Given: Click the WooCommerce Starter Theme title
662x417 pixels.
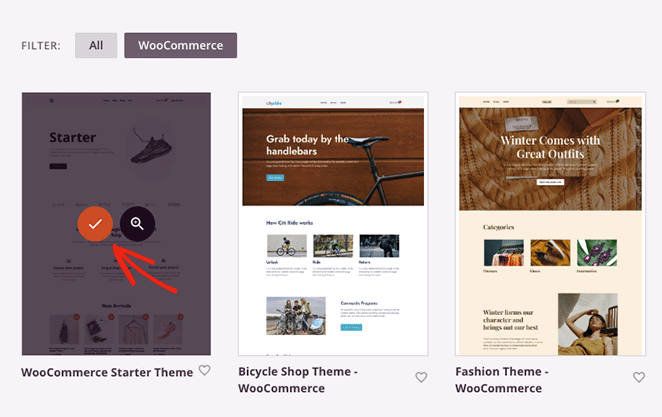Looking at the screenshot, I should (x=107, y=372).
